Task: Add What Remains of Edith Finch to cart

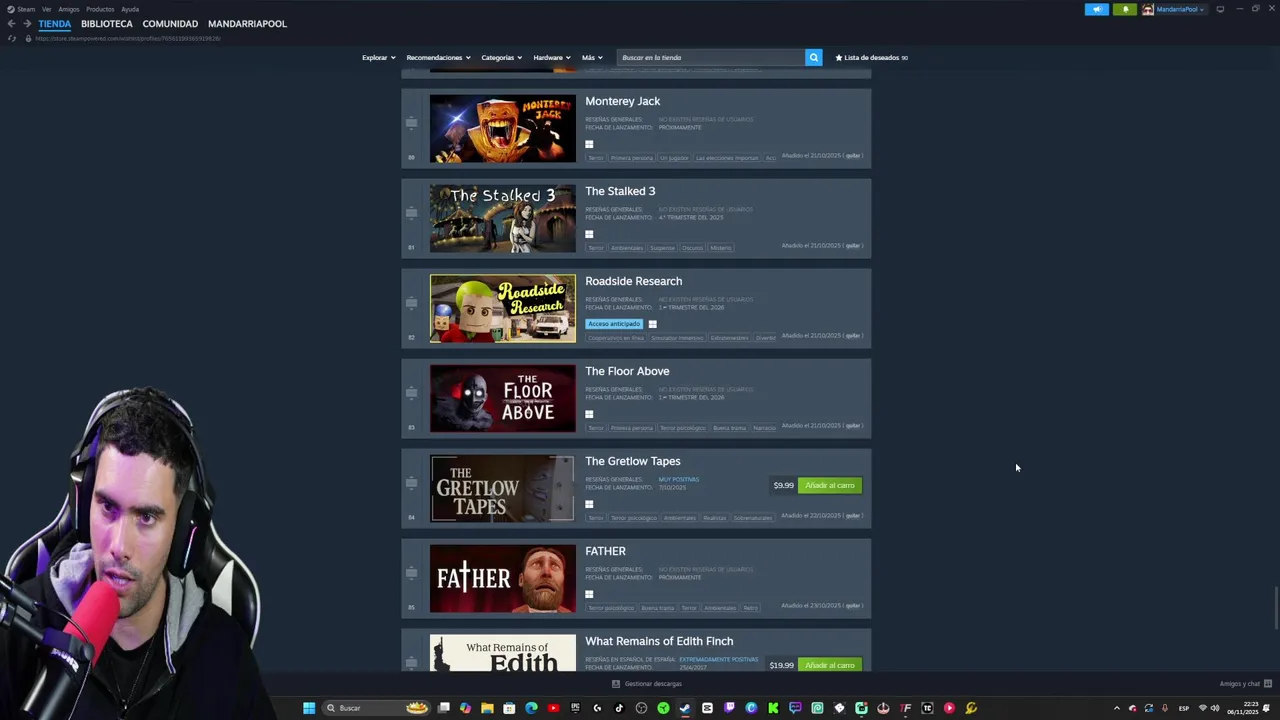Action: pyautogui.click(x=830, y=665)
